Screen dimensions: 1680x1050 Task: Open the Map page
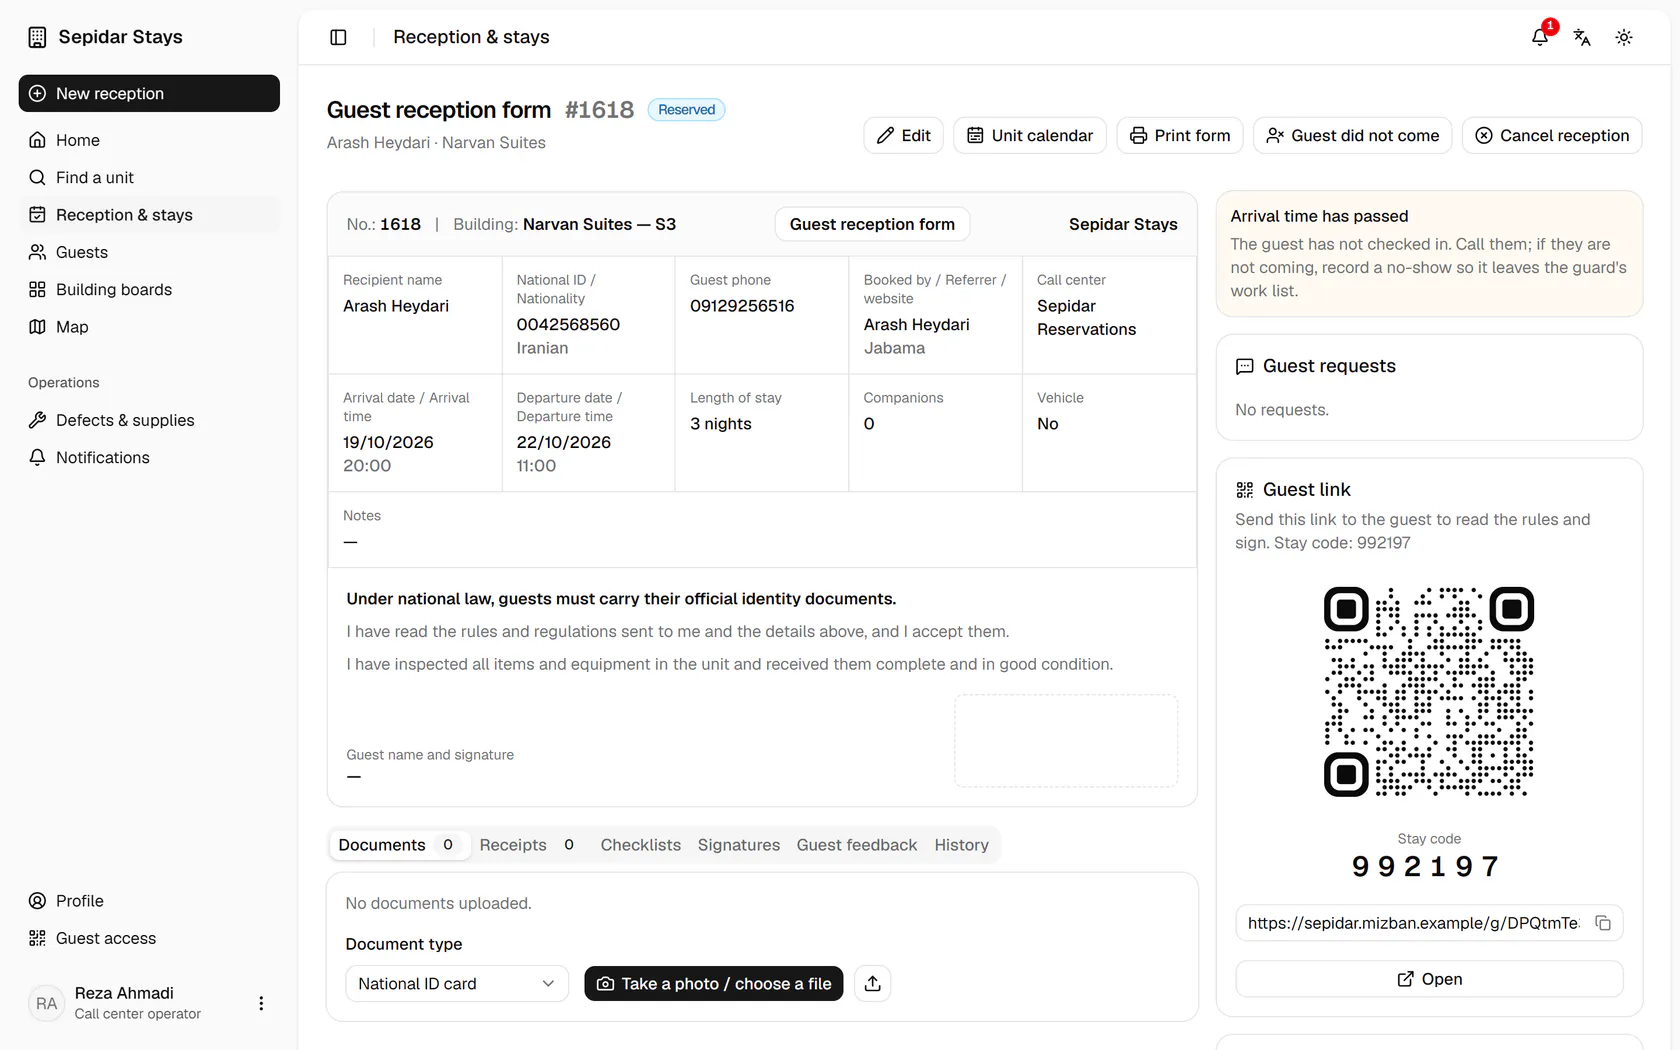pos(149,327)
